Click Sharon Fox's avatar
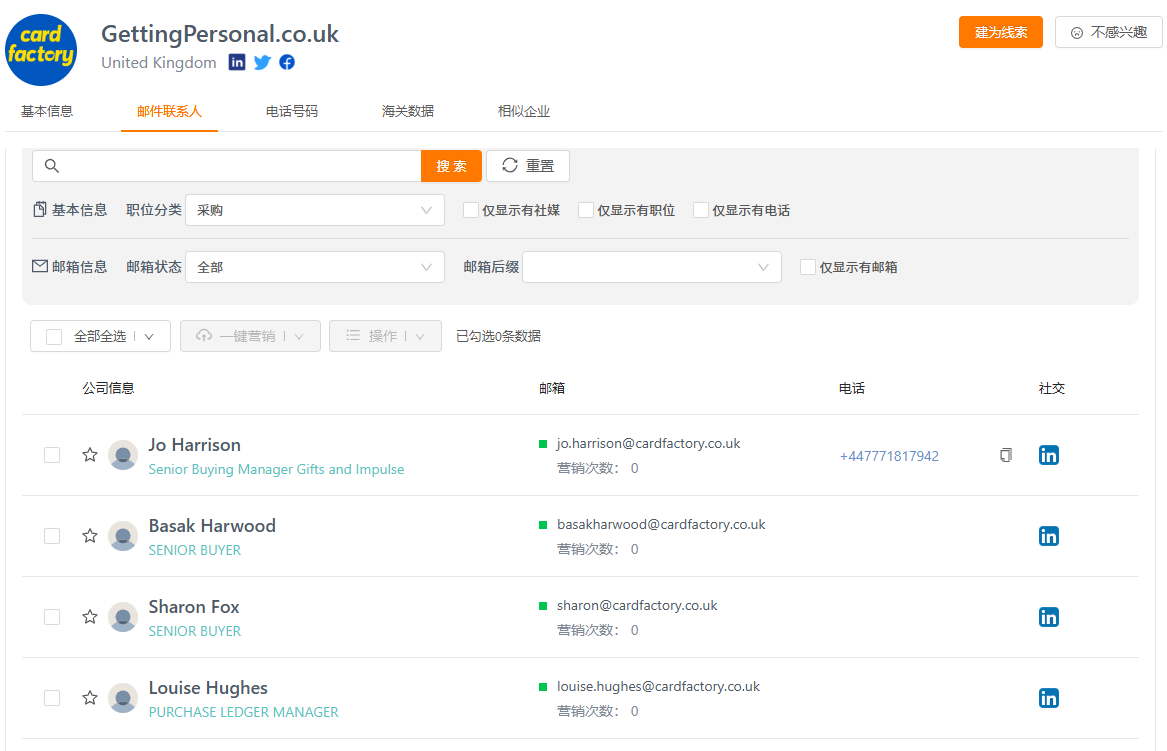The width and height of the screenshot is (1167, 751). coord(123,617)
